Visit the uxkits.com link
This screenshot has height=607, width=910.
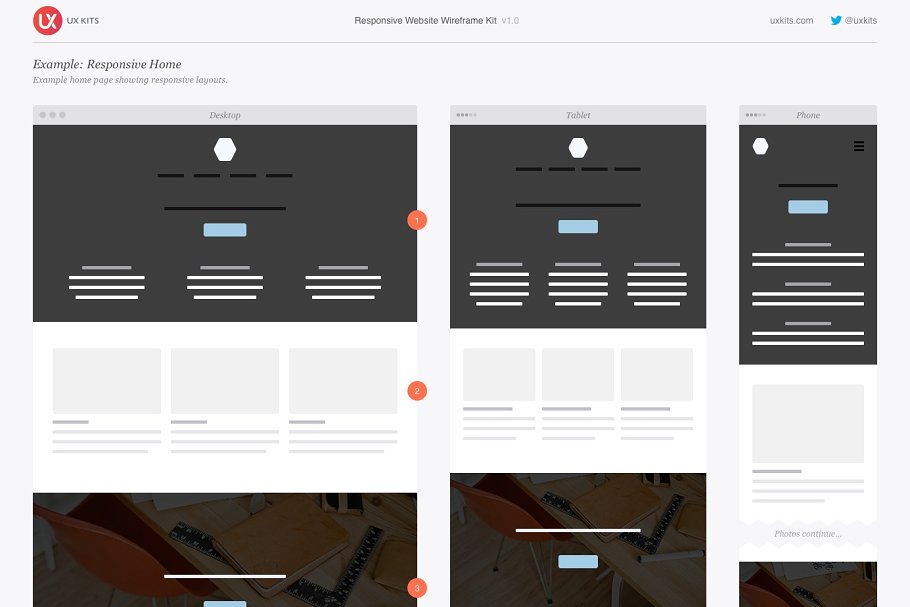pyautogui.click(x=791, y=19)
